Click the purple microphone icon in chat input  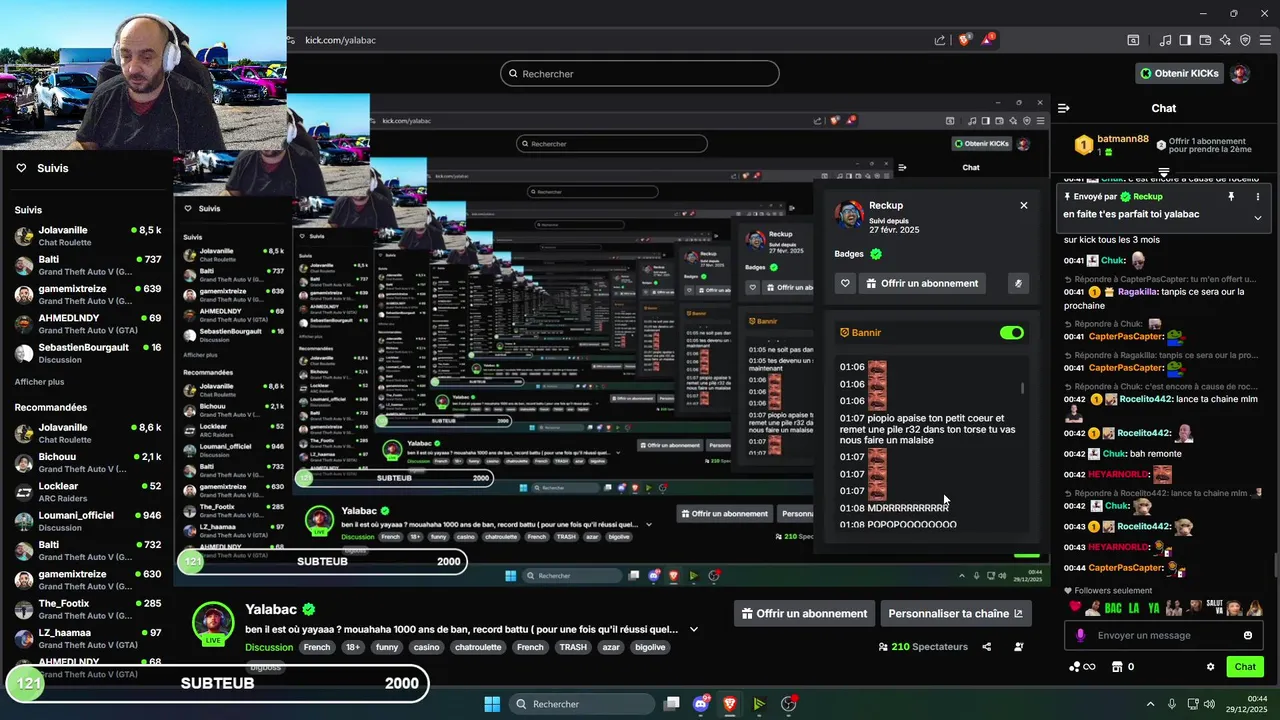click(x=1081, y=635)
